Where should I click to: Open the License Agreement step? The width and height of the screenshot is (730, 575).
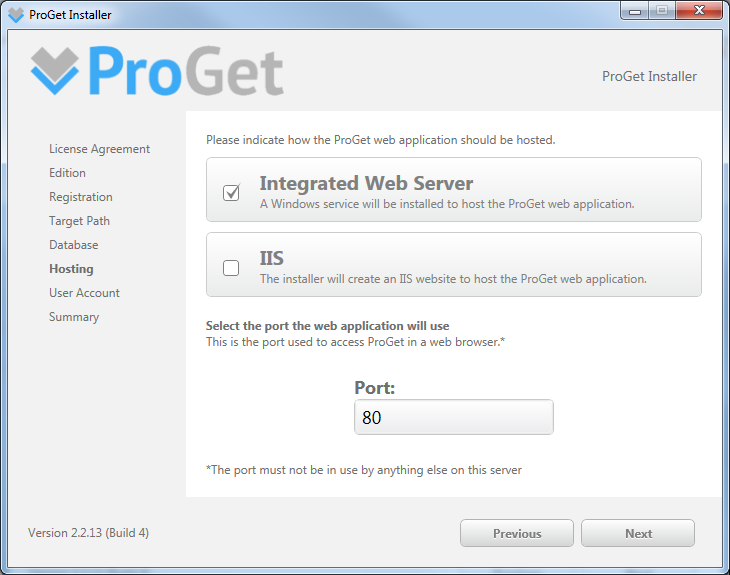(x=100, y=149)
